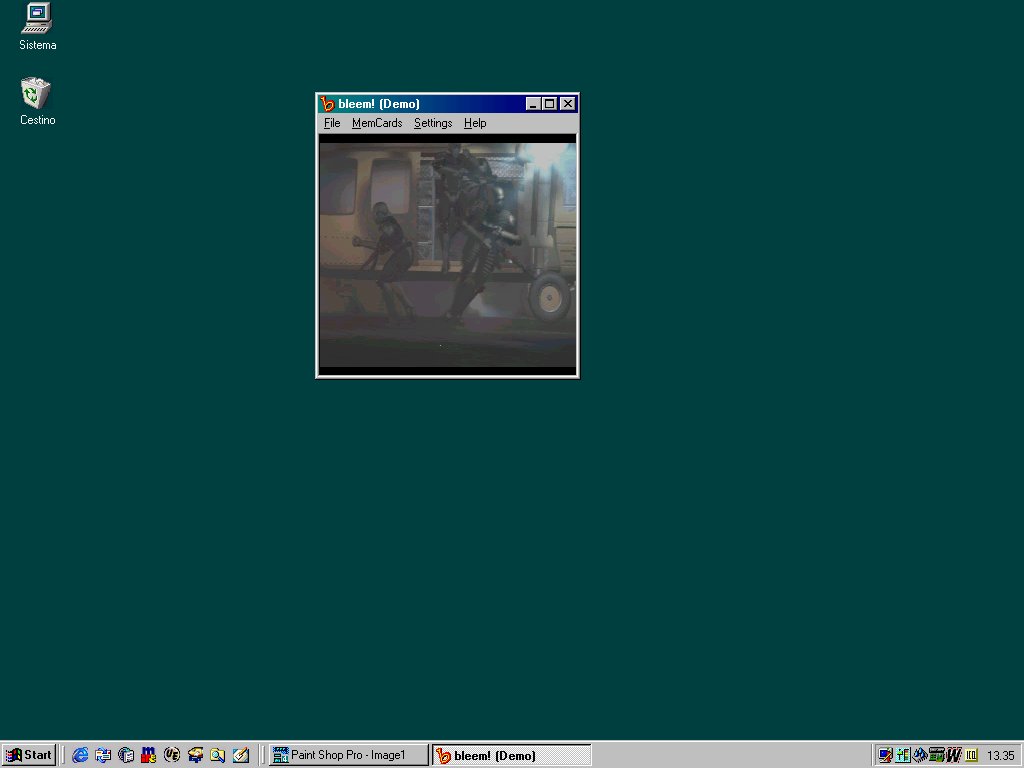Screen dimensions: 1024x768
Task: Click the game video display in bleem!
Action: click(x=447, y=255)
